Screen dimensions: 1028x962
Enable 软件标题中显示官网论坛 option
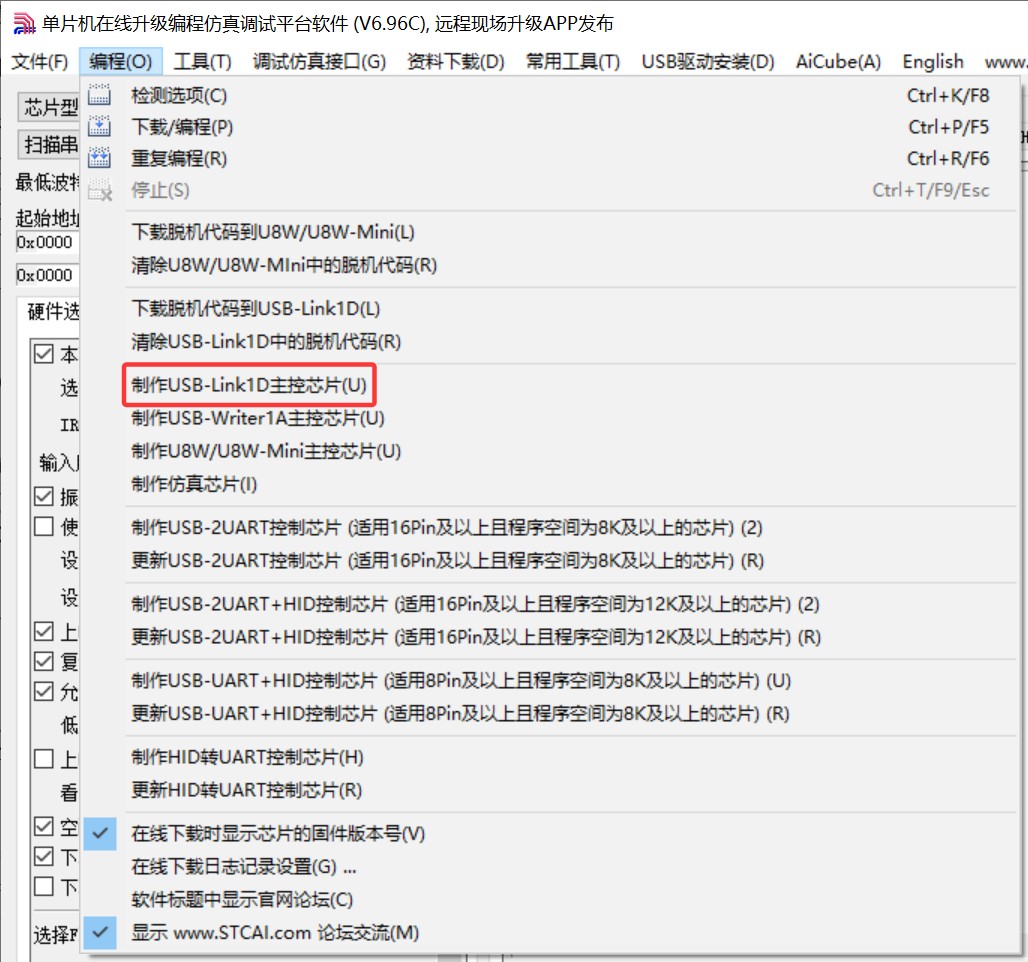tap(242, 899)
